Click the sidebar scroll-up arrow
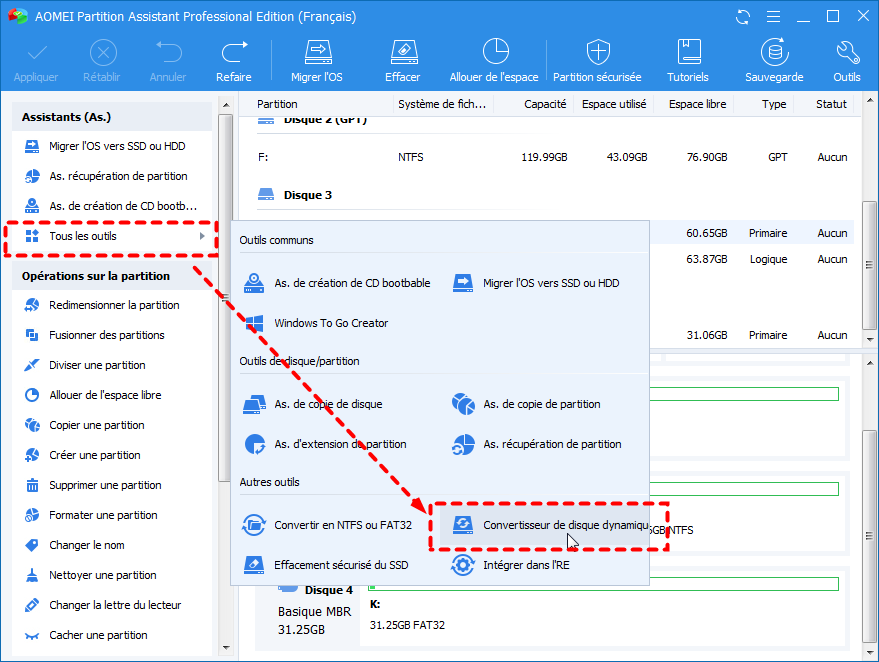Viewport: 879px width, 662px height. pyautogui.click(x=226, y=105)
